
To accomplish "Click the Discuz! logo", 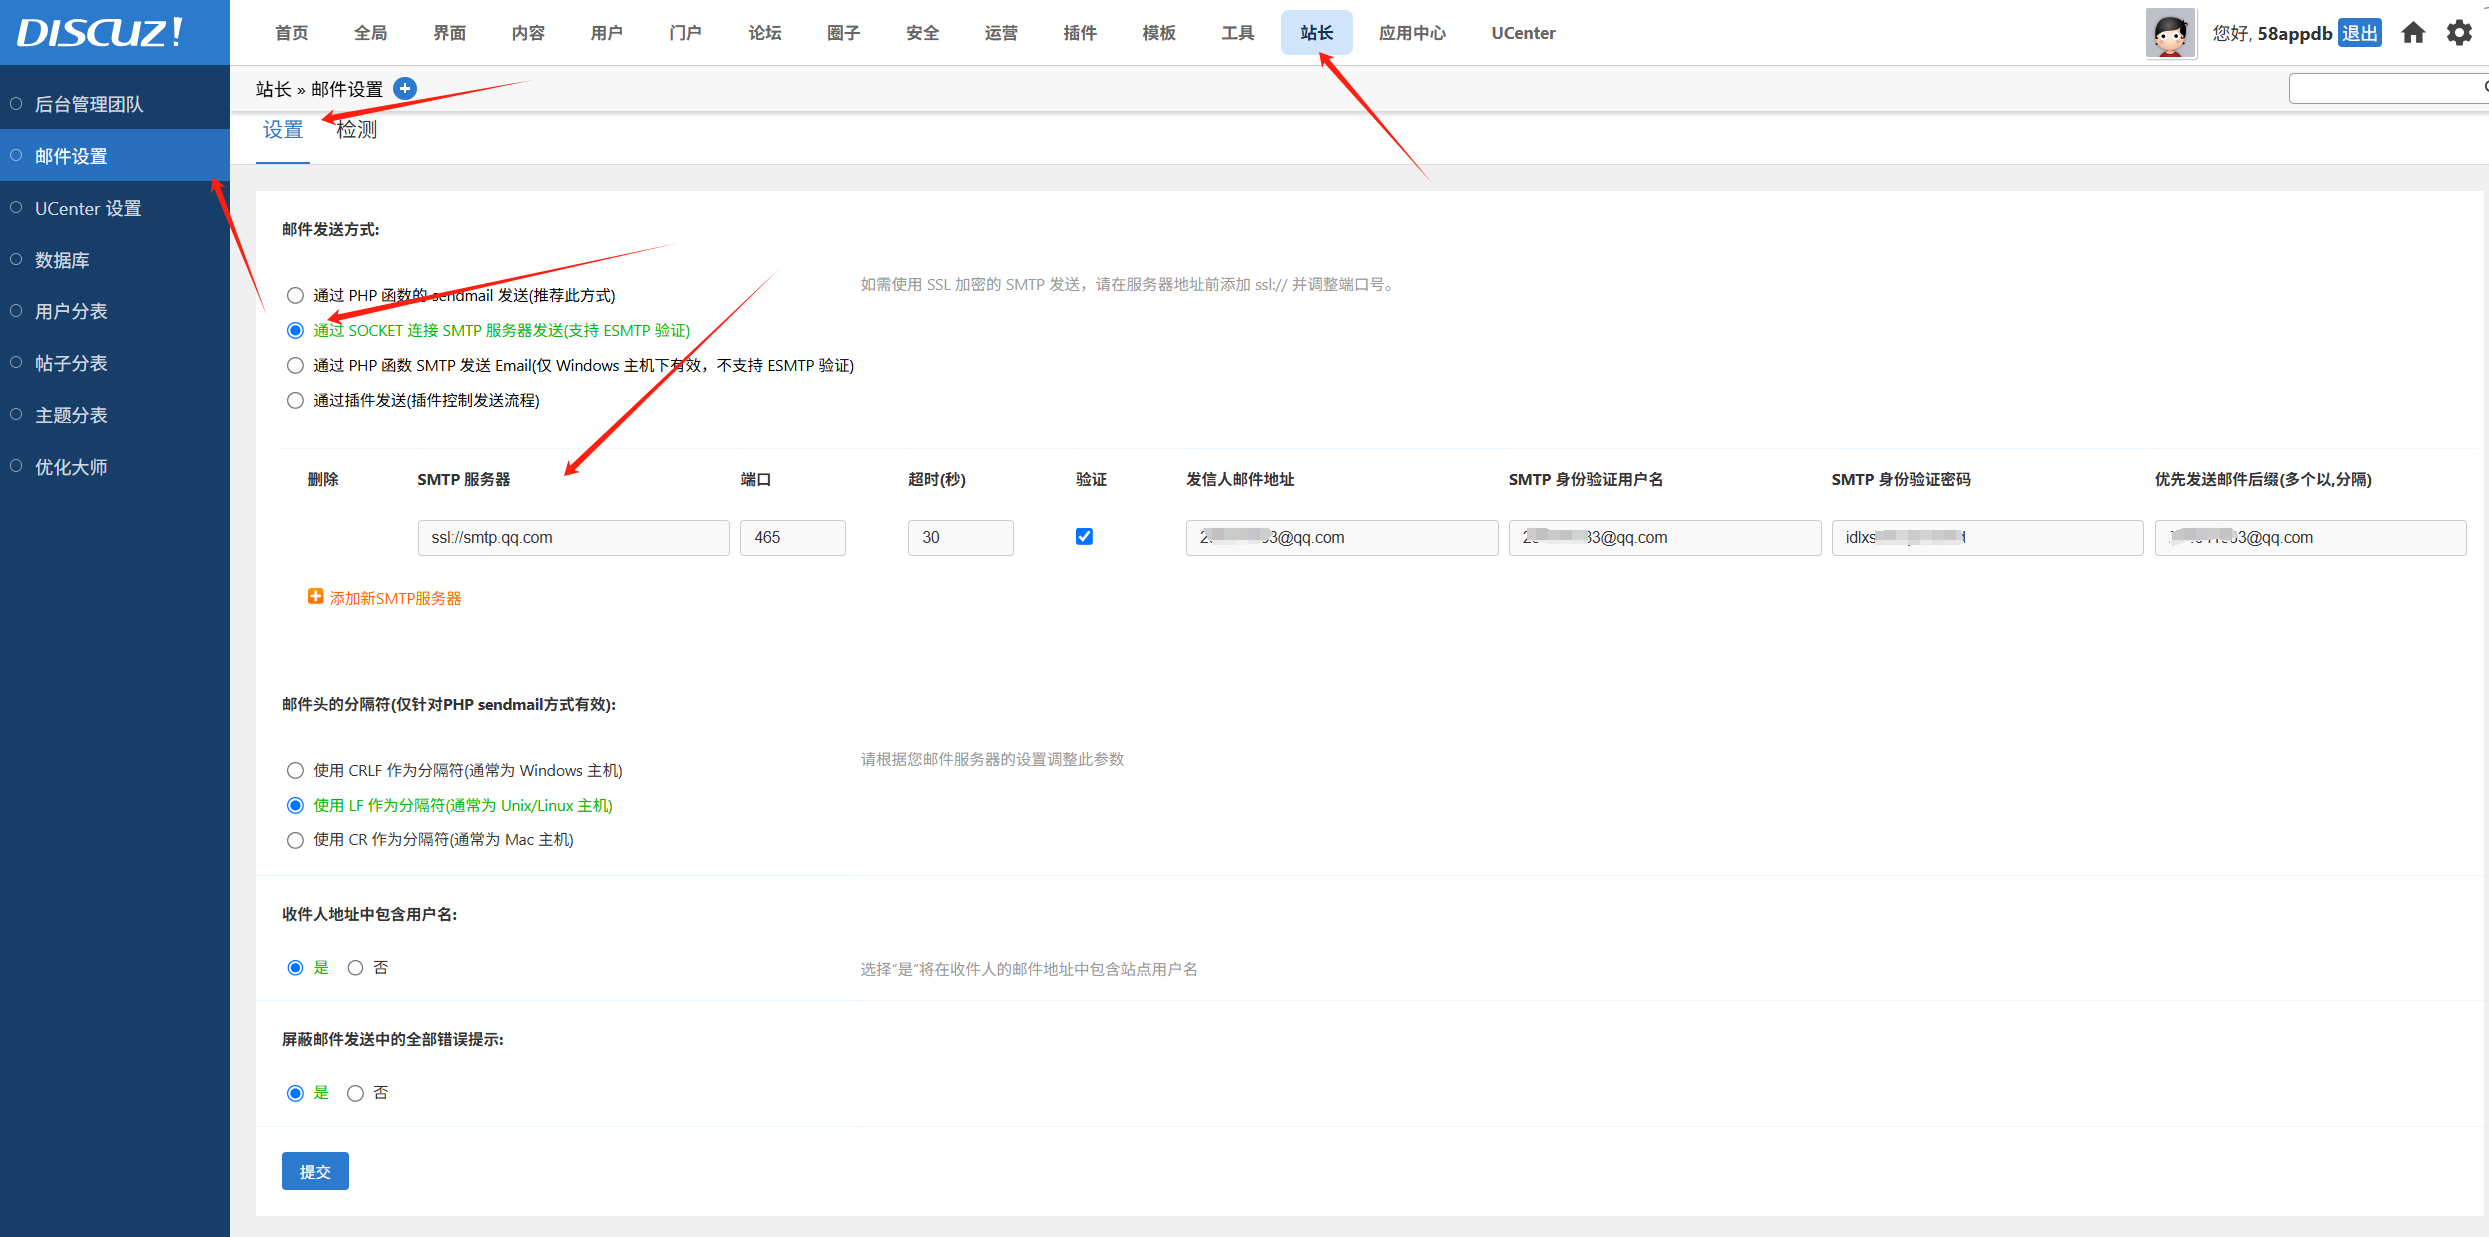I will [x=100, y=32].
